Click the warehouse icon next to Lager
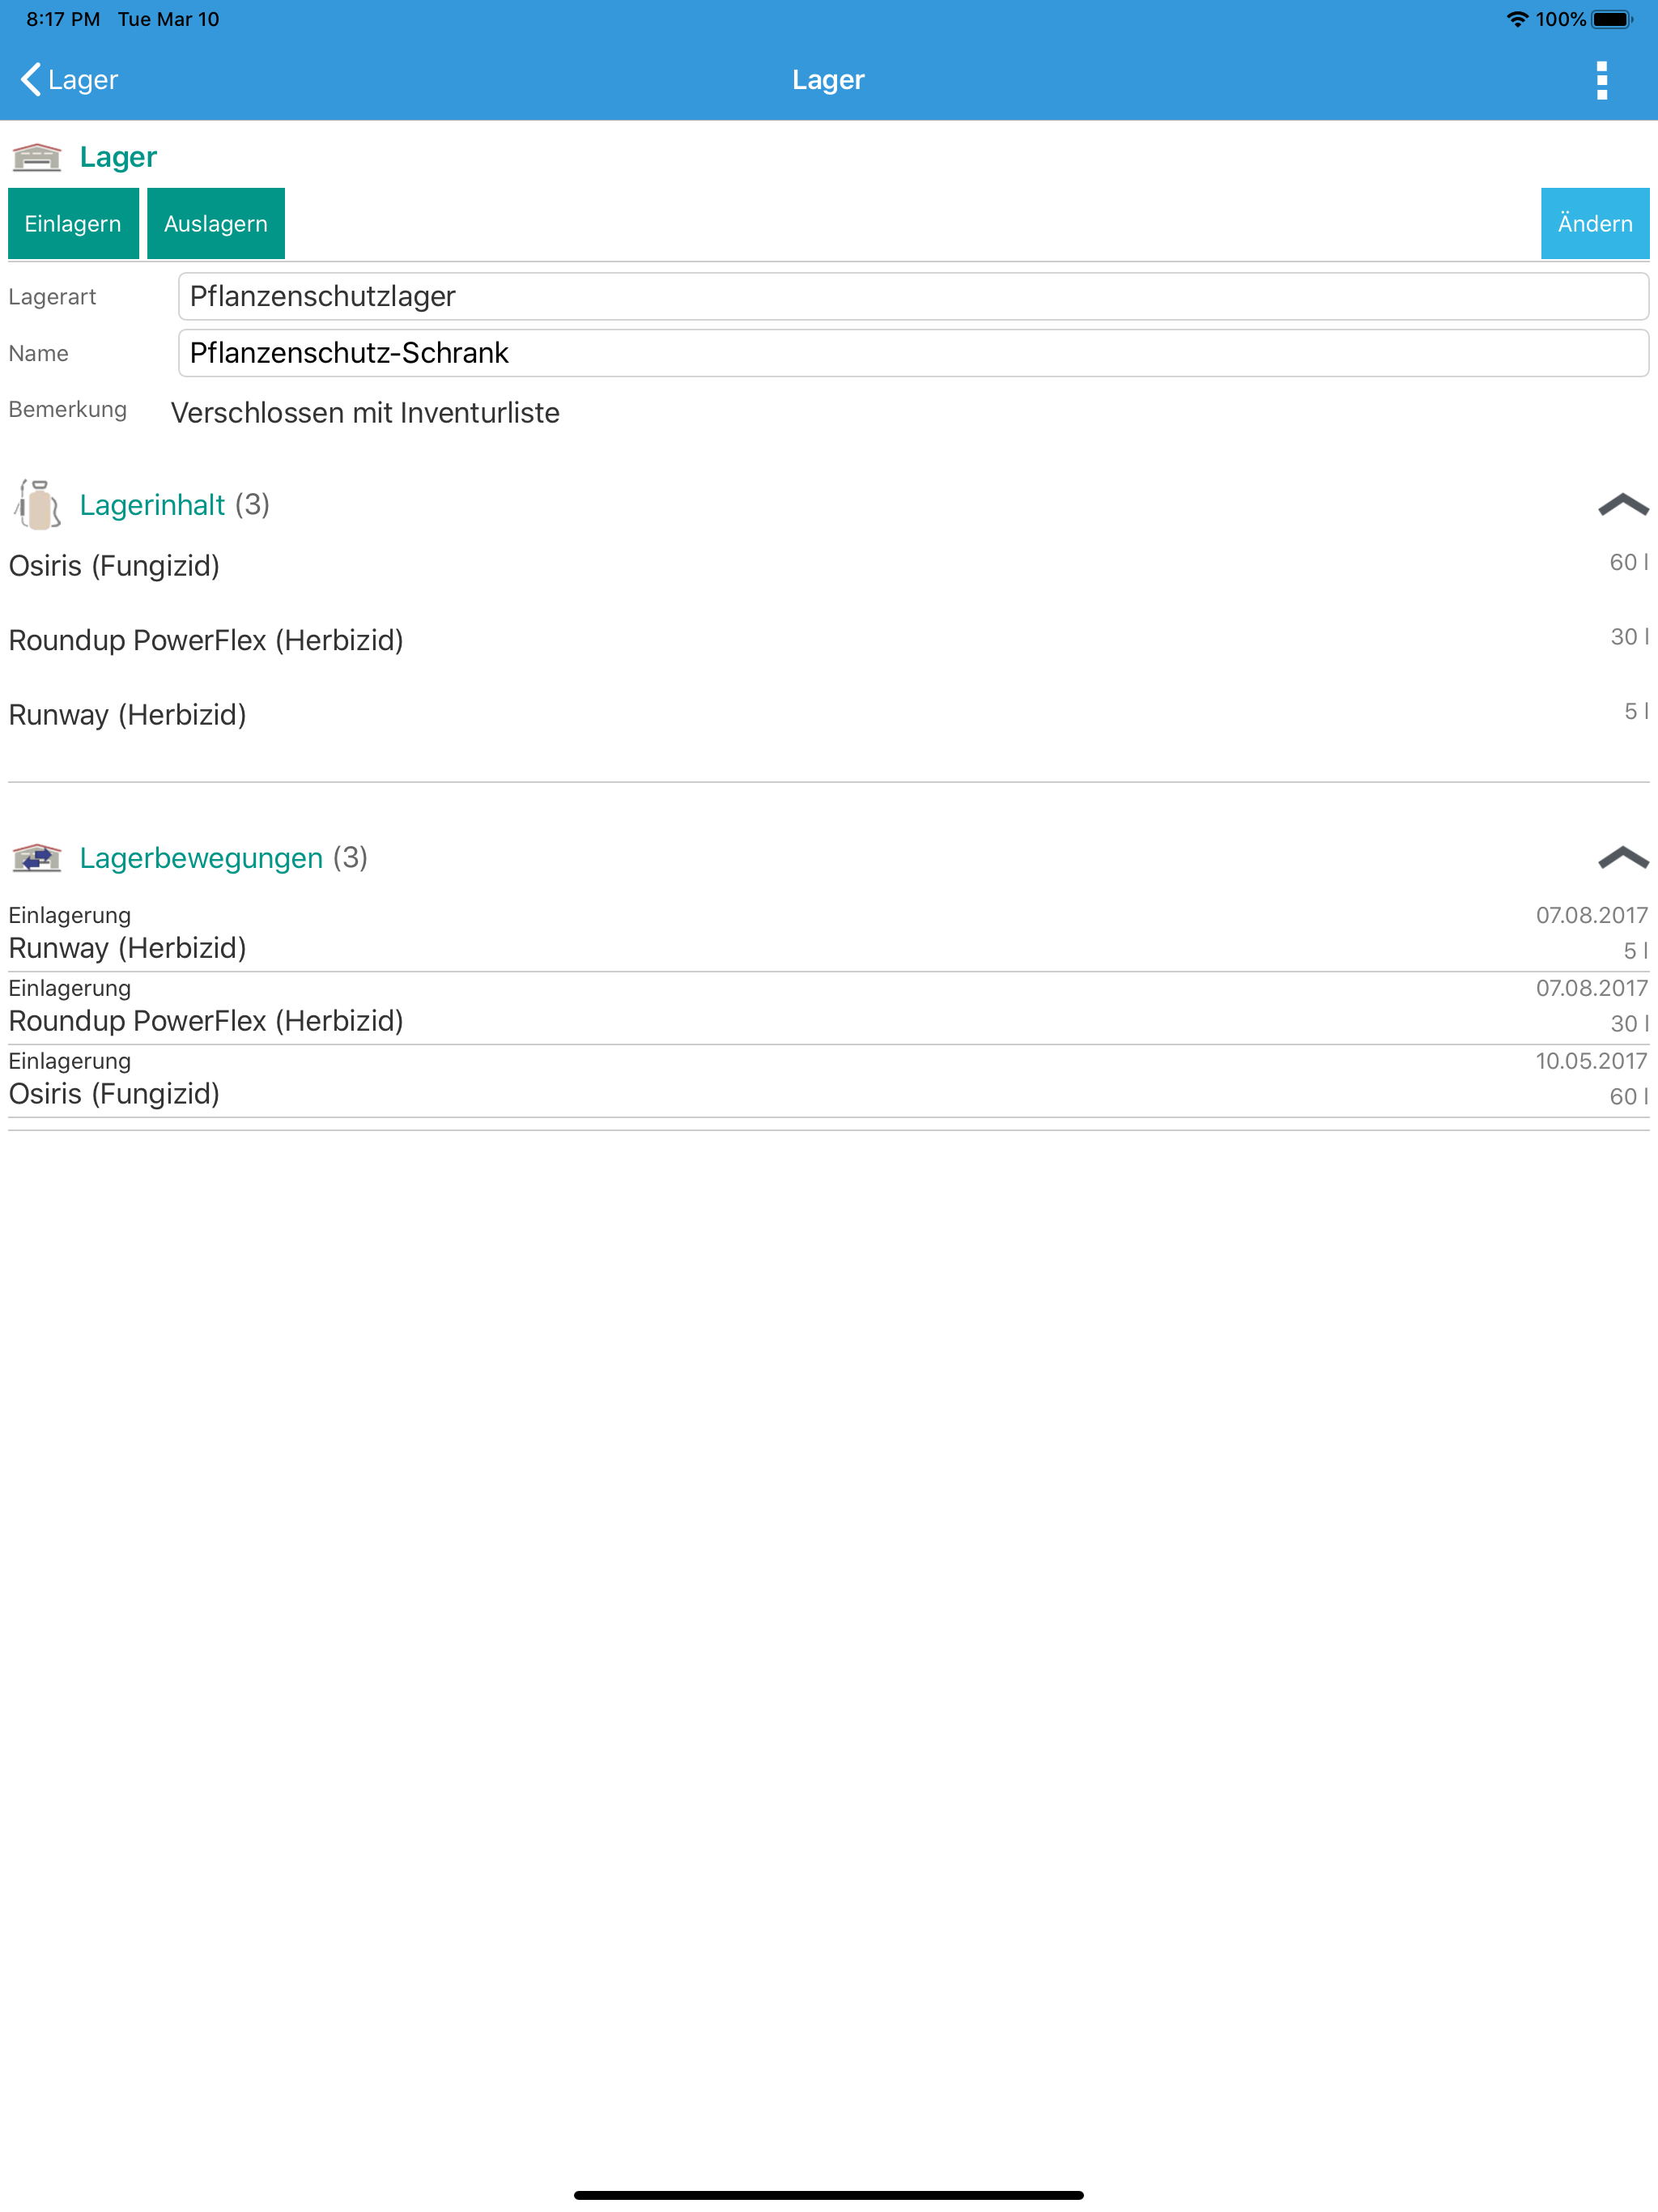 click(x=37, y=157)
